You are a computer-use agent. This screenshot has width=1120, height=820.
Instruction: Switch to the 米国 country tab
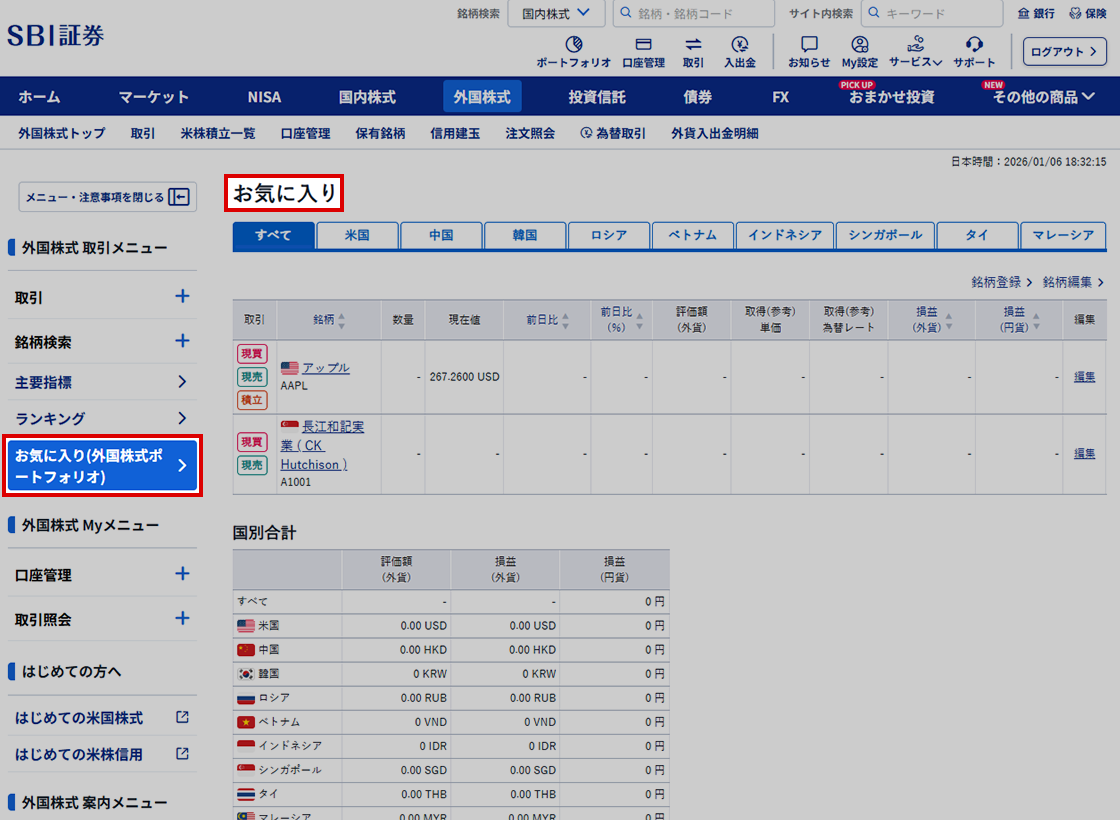[x=357, y=236]
